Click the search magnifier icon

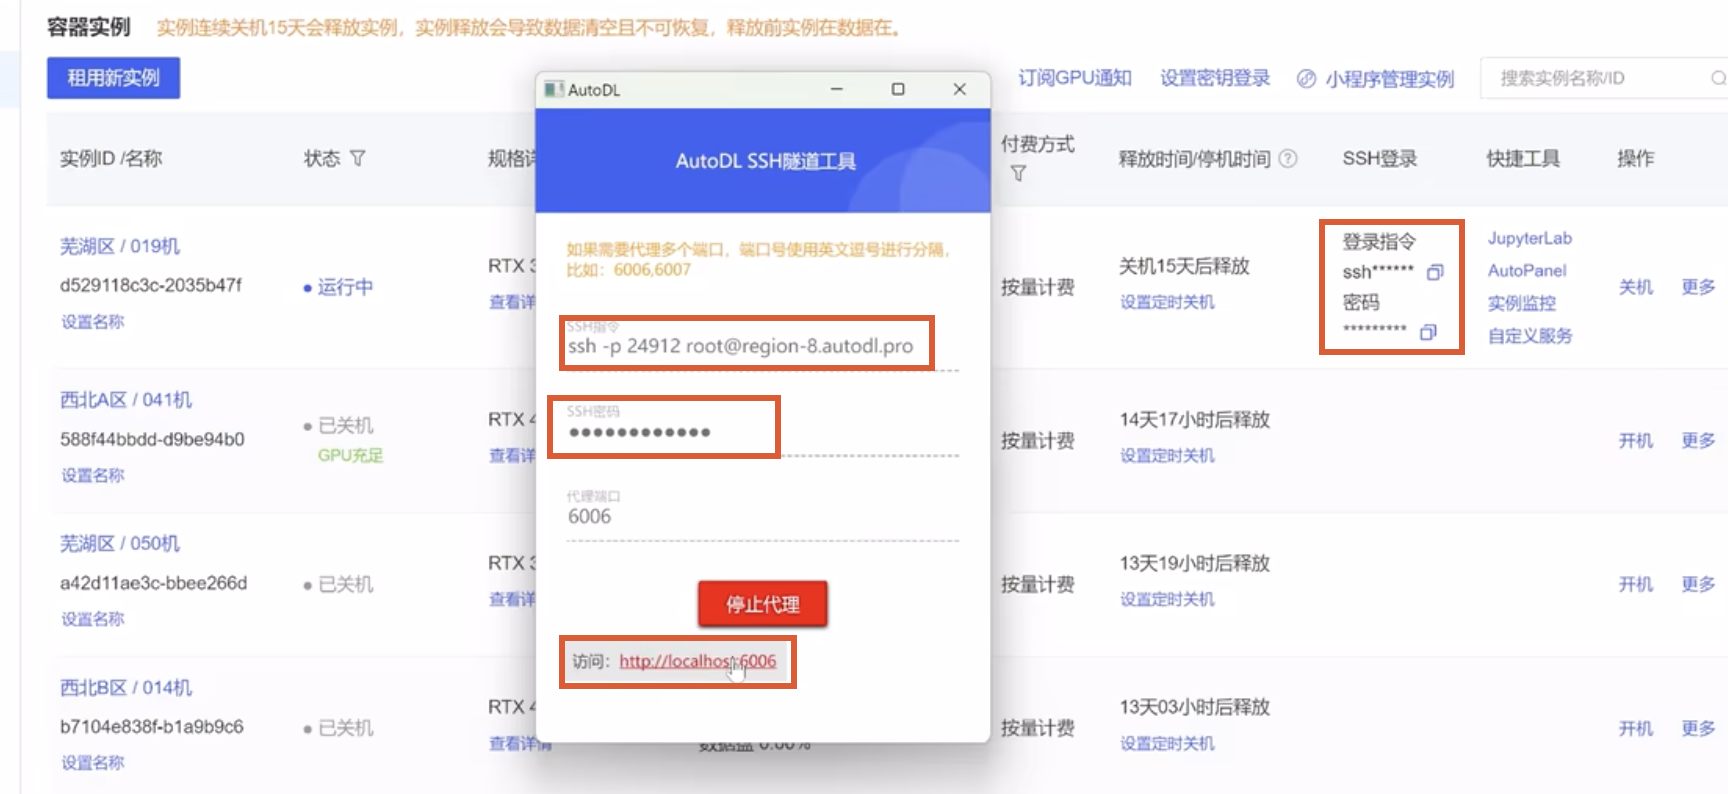pyautogui.click(x=1718, y=78)
